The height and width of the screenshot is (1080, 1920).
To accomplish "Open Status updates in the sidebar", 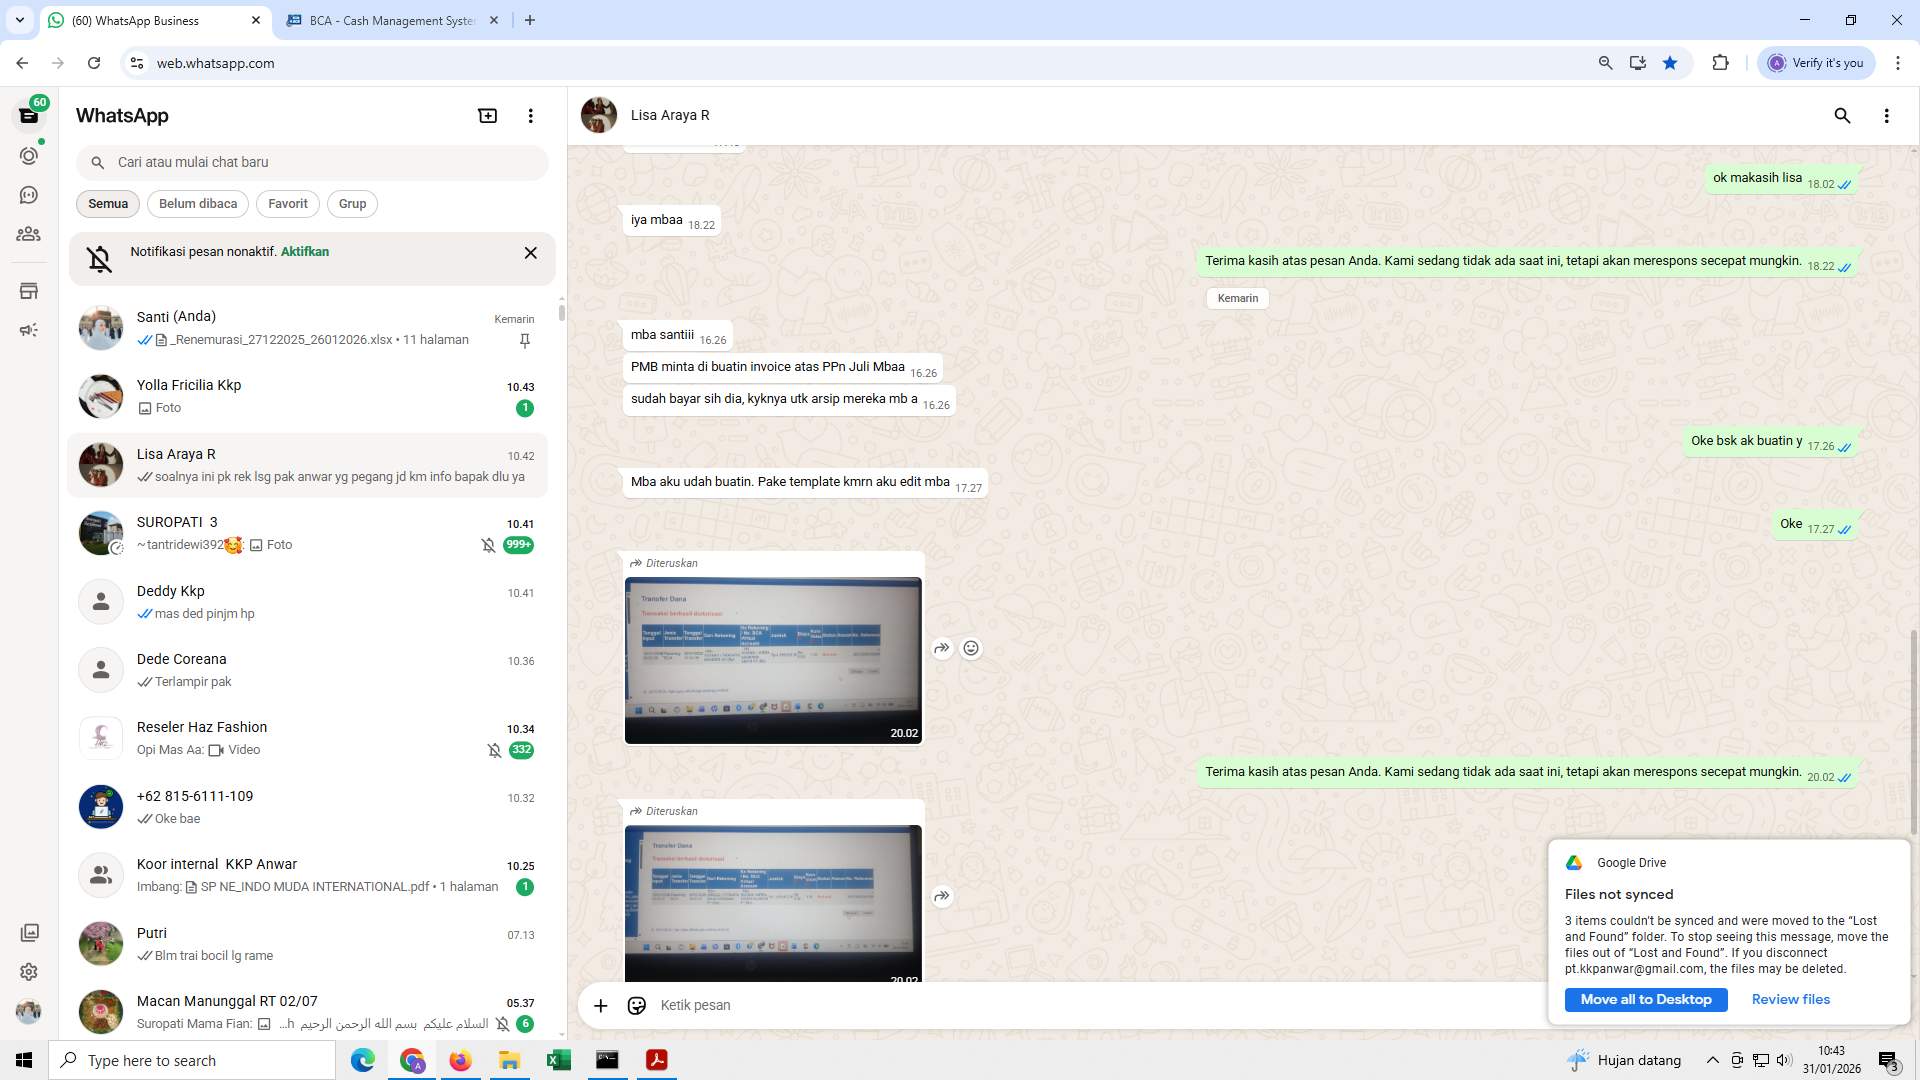I will click(29, 155).
